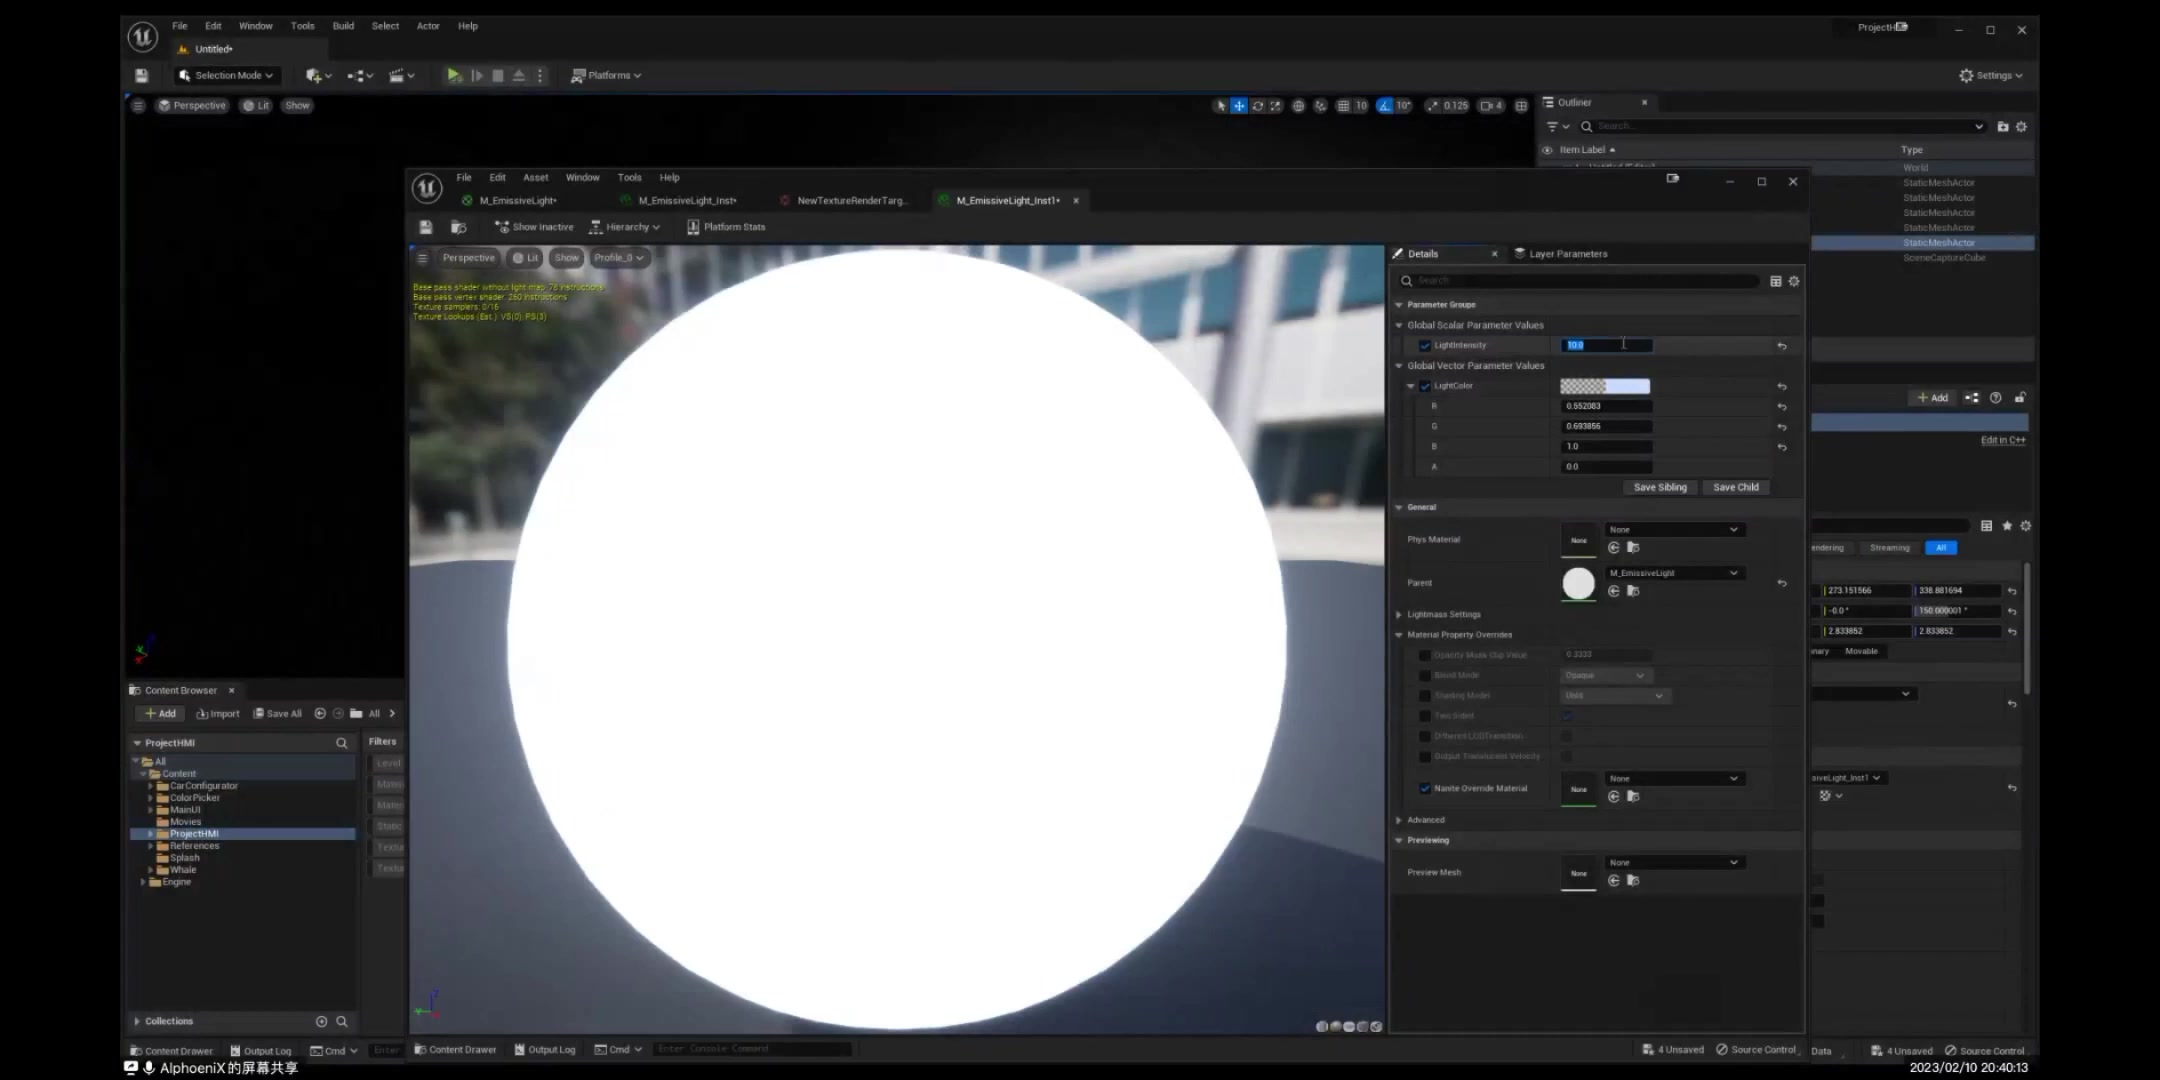Viewport: 2160px width, 1080px height.
Task: Click Save All in the Content Browser
Action: 277,714
